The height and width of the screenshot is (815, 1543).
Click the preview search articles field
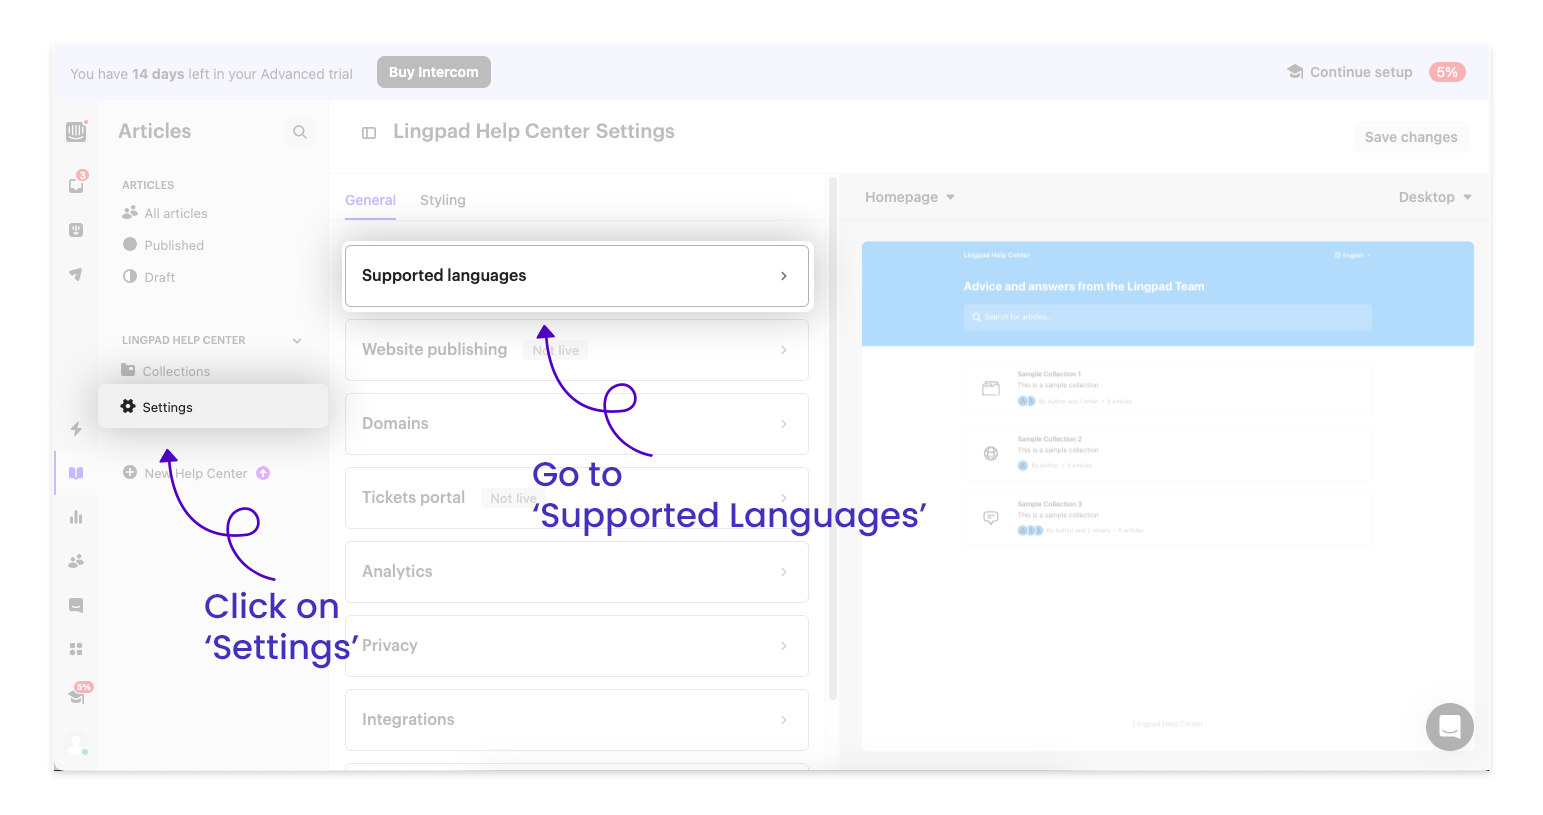click(1167, 317)
